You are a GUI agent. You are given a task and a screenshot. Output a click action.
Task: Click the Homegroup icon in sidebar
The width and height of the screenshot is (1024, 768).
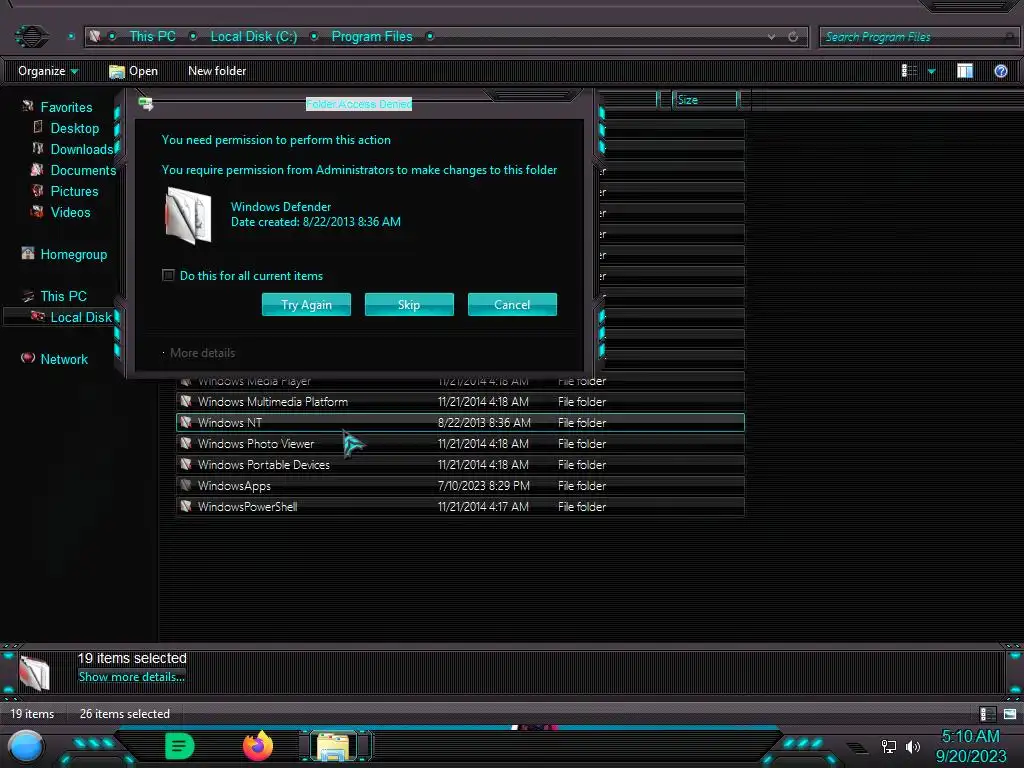point(27,253)
